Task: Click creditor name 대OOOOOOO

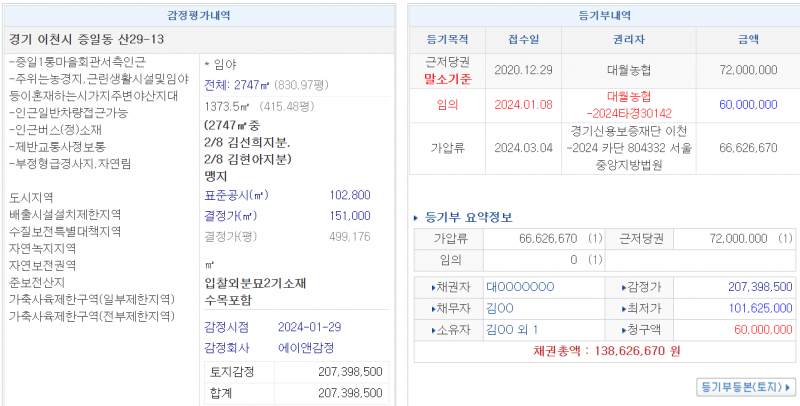Action: [x=519, y=287]
